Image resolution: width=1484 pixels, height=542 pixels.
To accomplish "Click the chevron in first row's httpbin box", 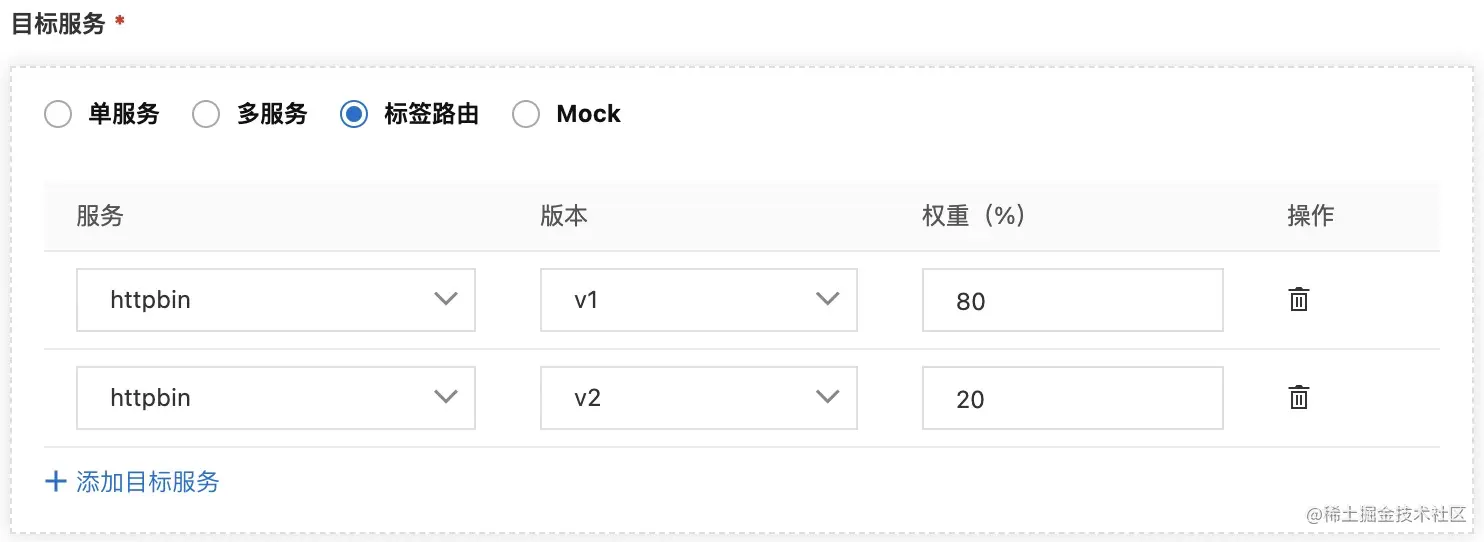I will [x=446, y=299].
